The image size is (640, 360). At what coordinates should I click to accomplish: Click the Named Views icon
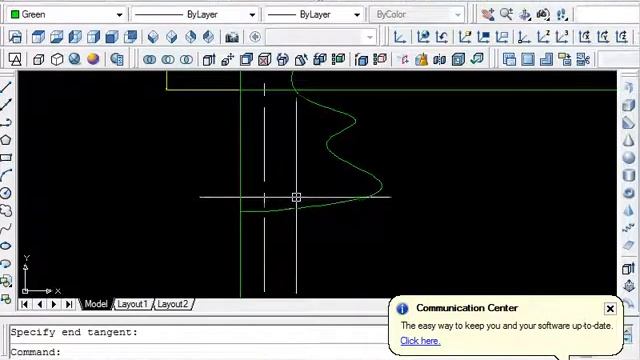coord(15,37)
